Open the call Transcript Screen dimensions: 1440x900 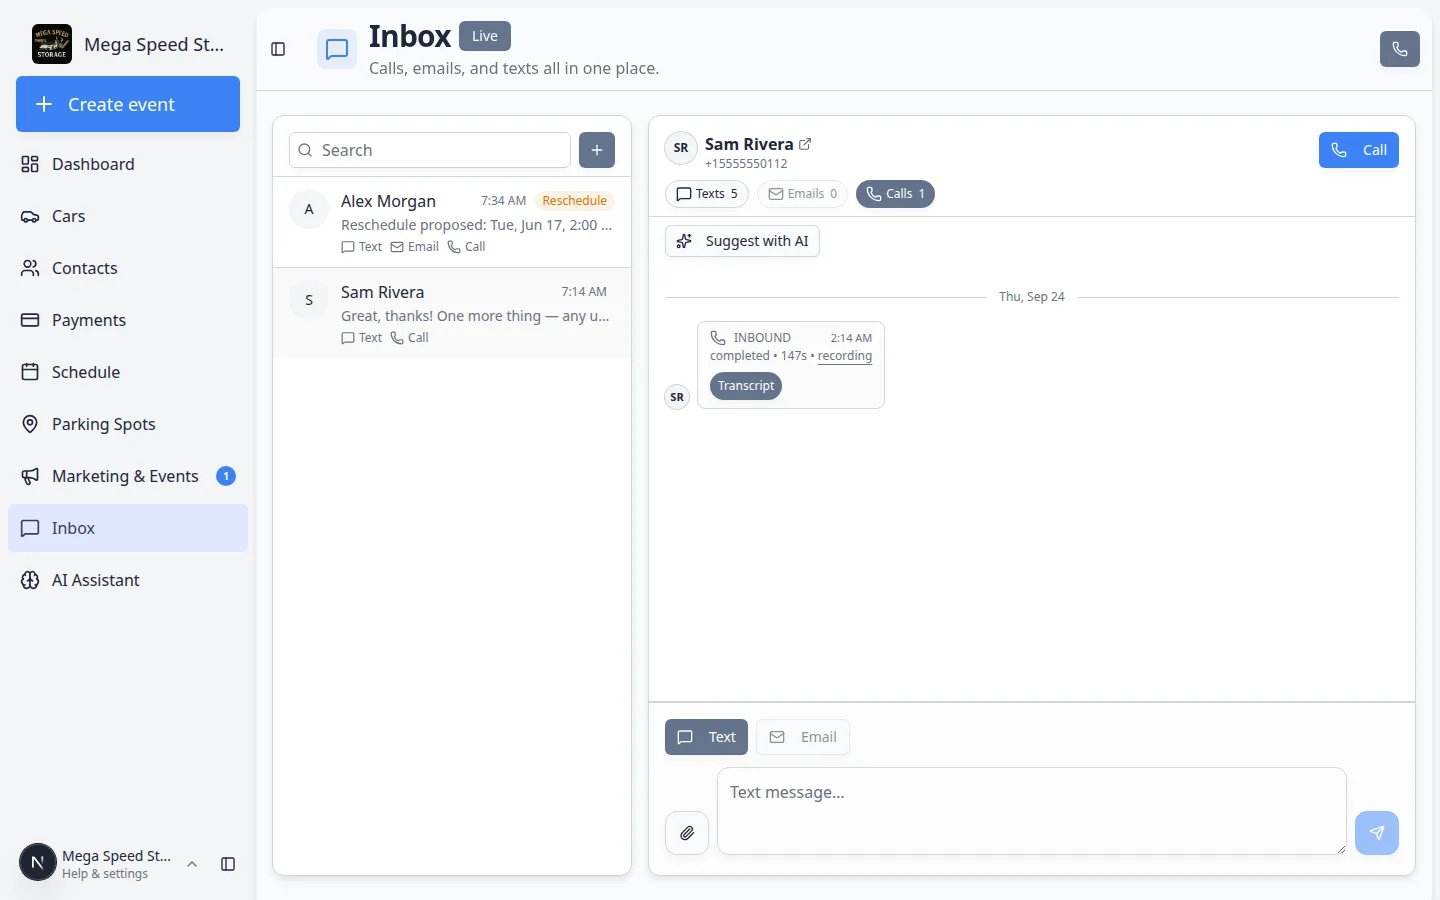point(746,386)
